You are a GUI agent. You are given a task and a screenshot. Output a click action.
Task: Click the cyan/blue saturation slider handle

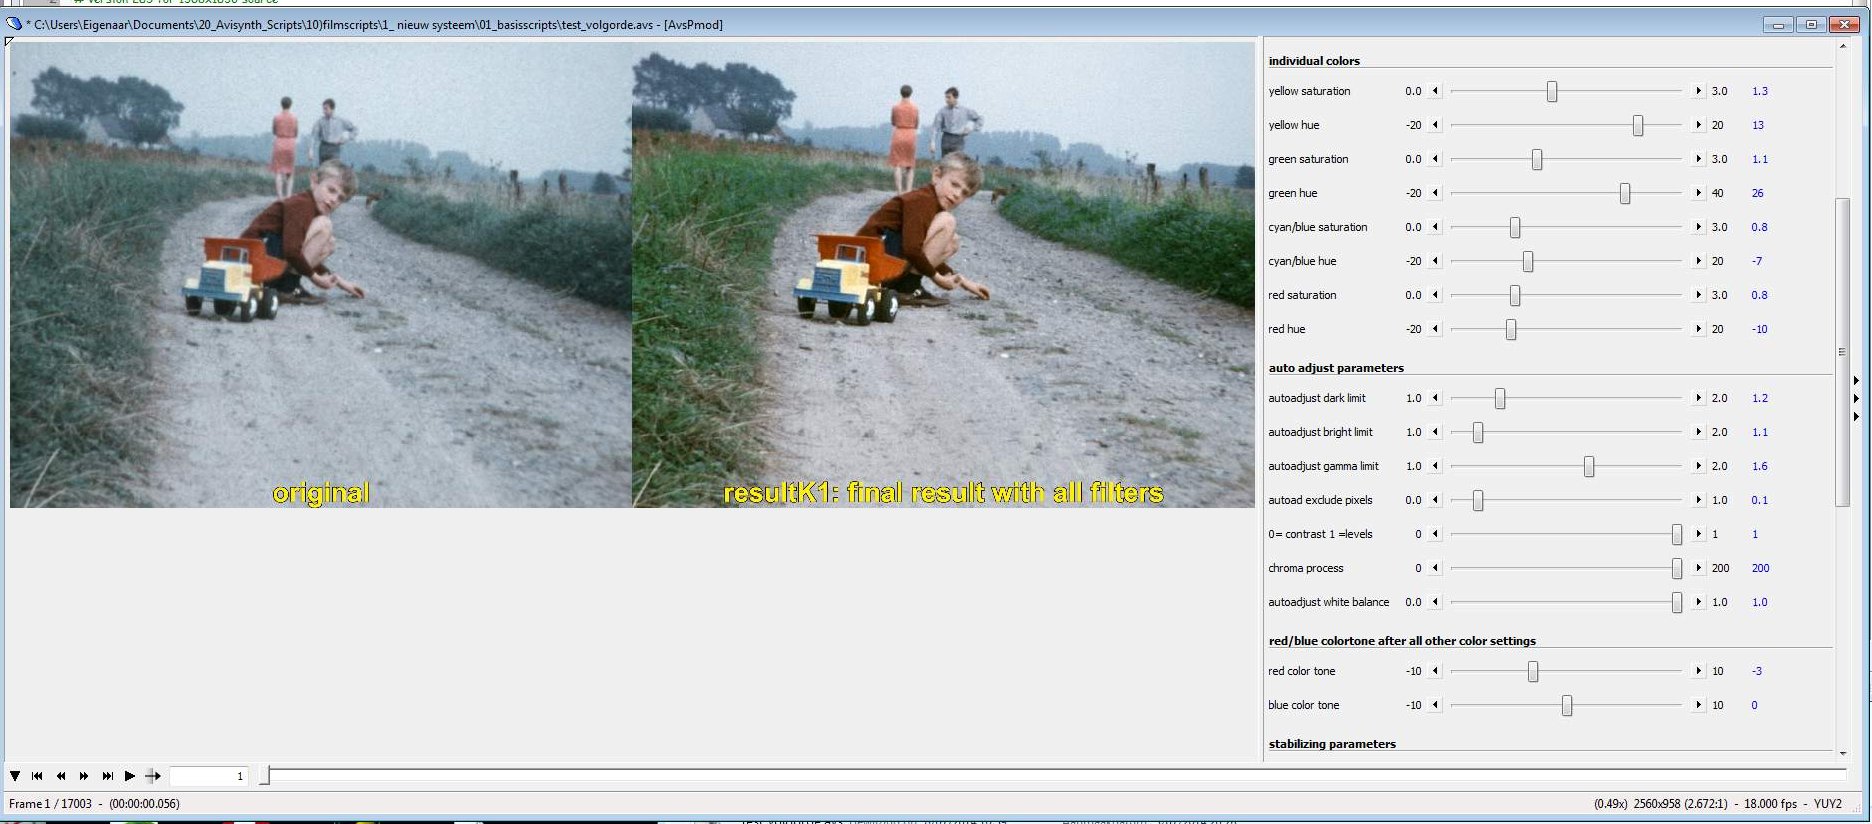coord(1515,227)
